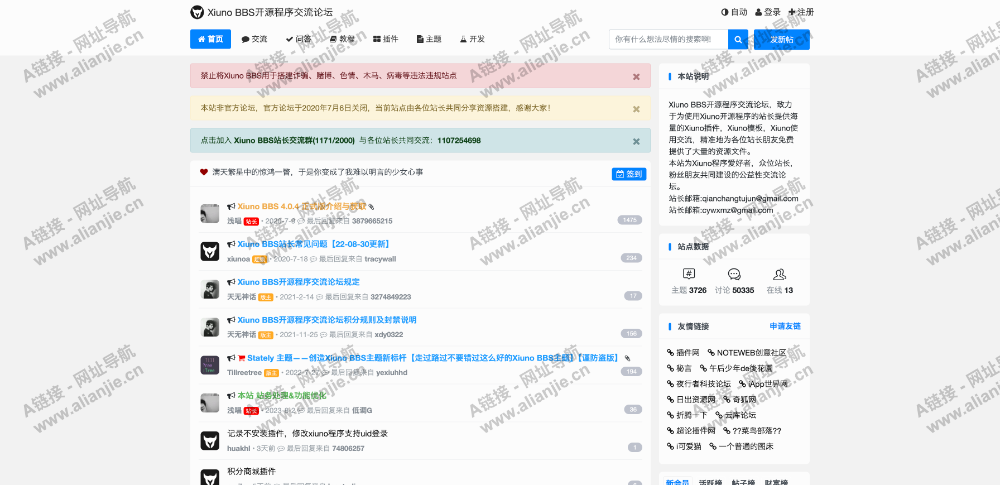Click the 登录 login link
1000x485 pixels.
tap(768, 12)
